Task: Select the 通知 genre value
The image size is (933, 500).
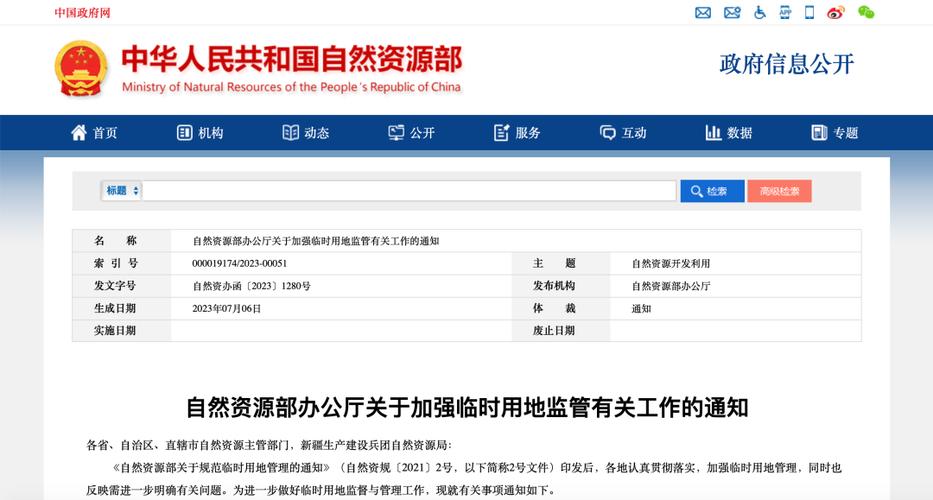Action: coord(641,308)
